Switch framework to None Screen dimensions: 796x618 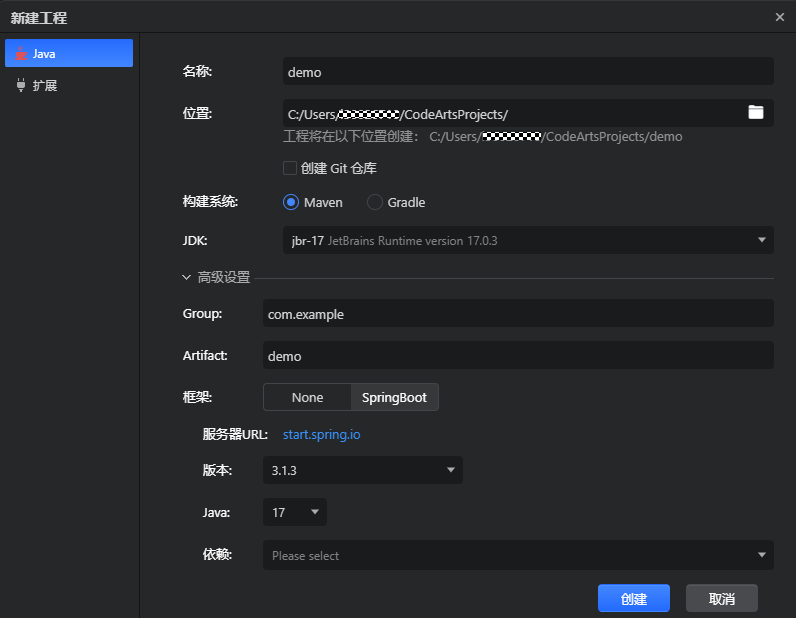[x=307, y=397]
